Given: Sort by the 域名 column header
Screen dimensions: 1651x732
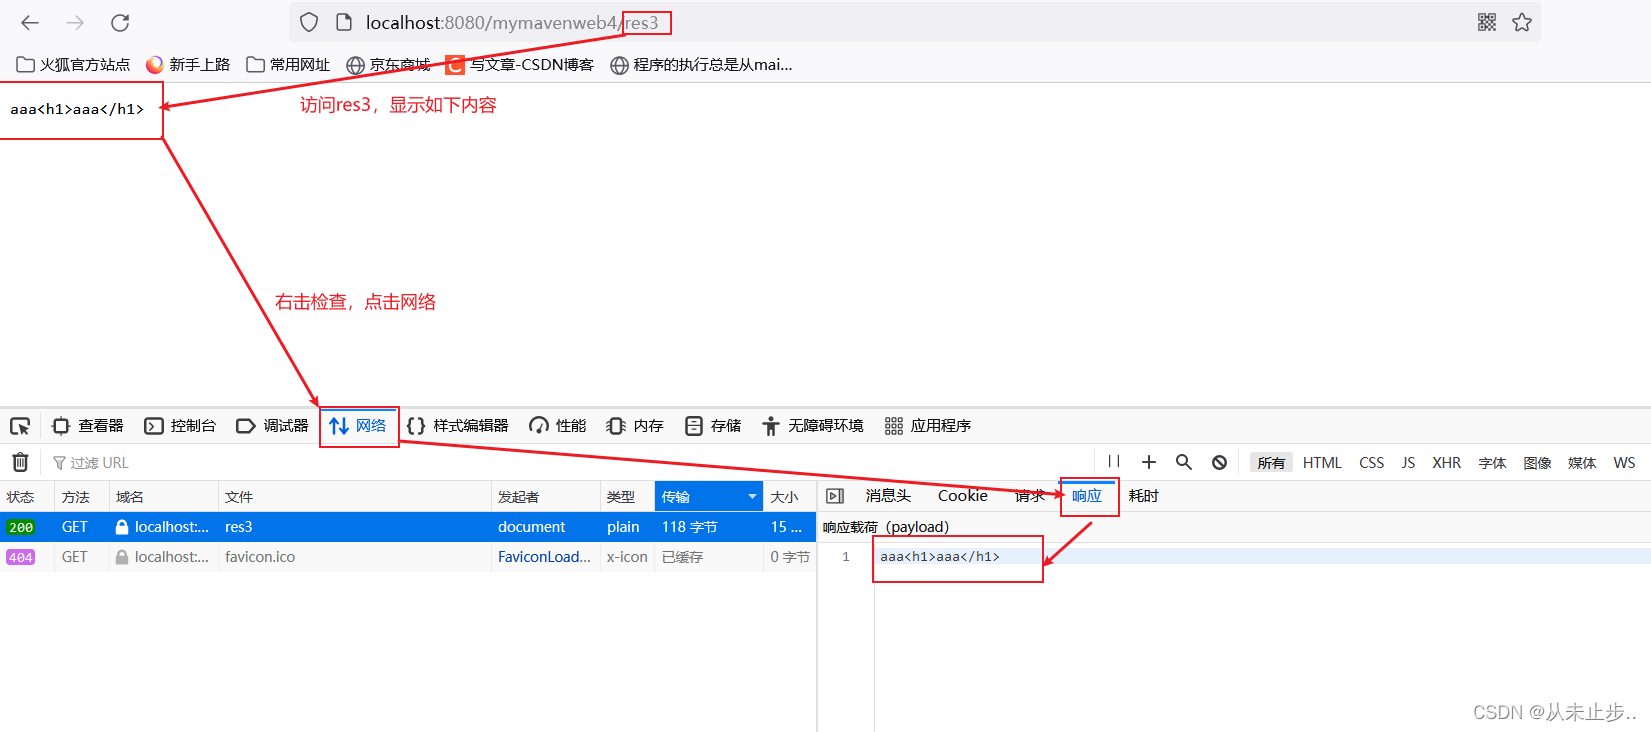Looking at the screenshot, I should click(x=164, y=497).
